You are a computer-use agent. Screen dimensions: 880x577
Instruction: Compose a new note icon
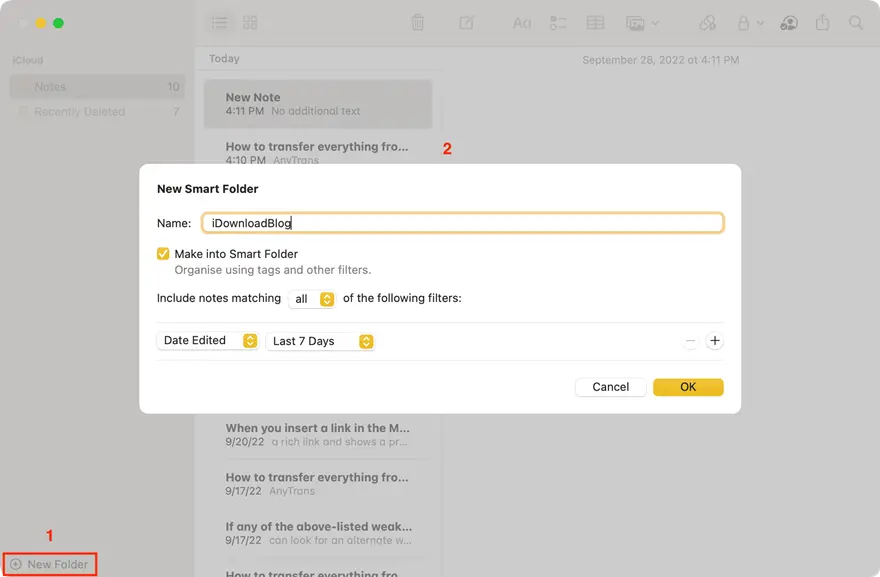(x=466, y=22)
